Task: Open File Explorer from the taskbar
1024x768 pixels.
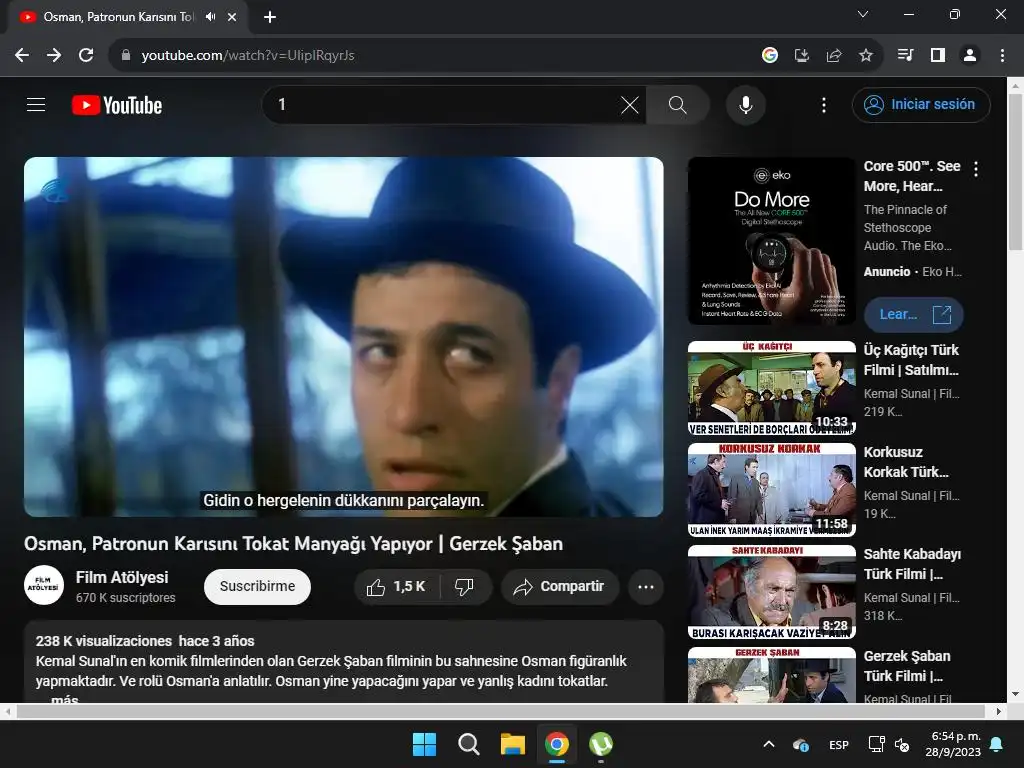Action: [x=513, y=744]
